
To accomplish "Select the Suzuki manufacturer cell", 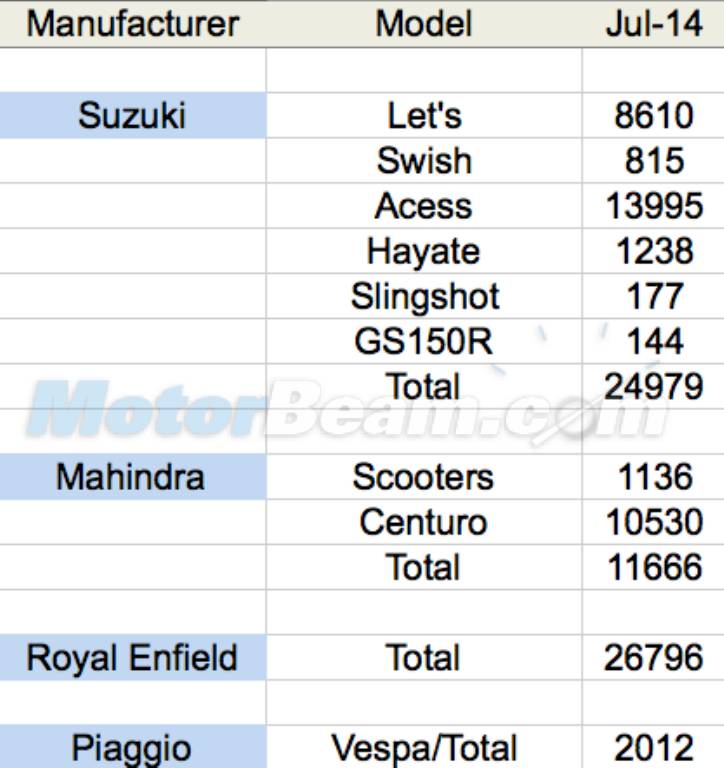I will 132,116.
